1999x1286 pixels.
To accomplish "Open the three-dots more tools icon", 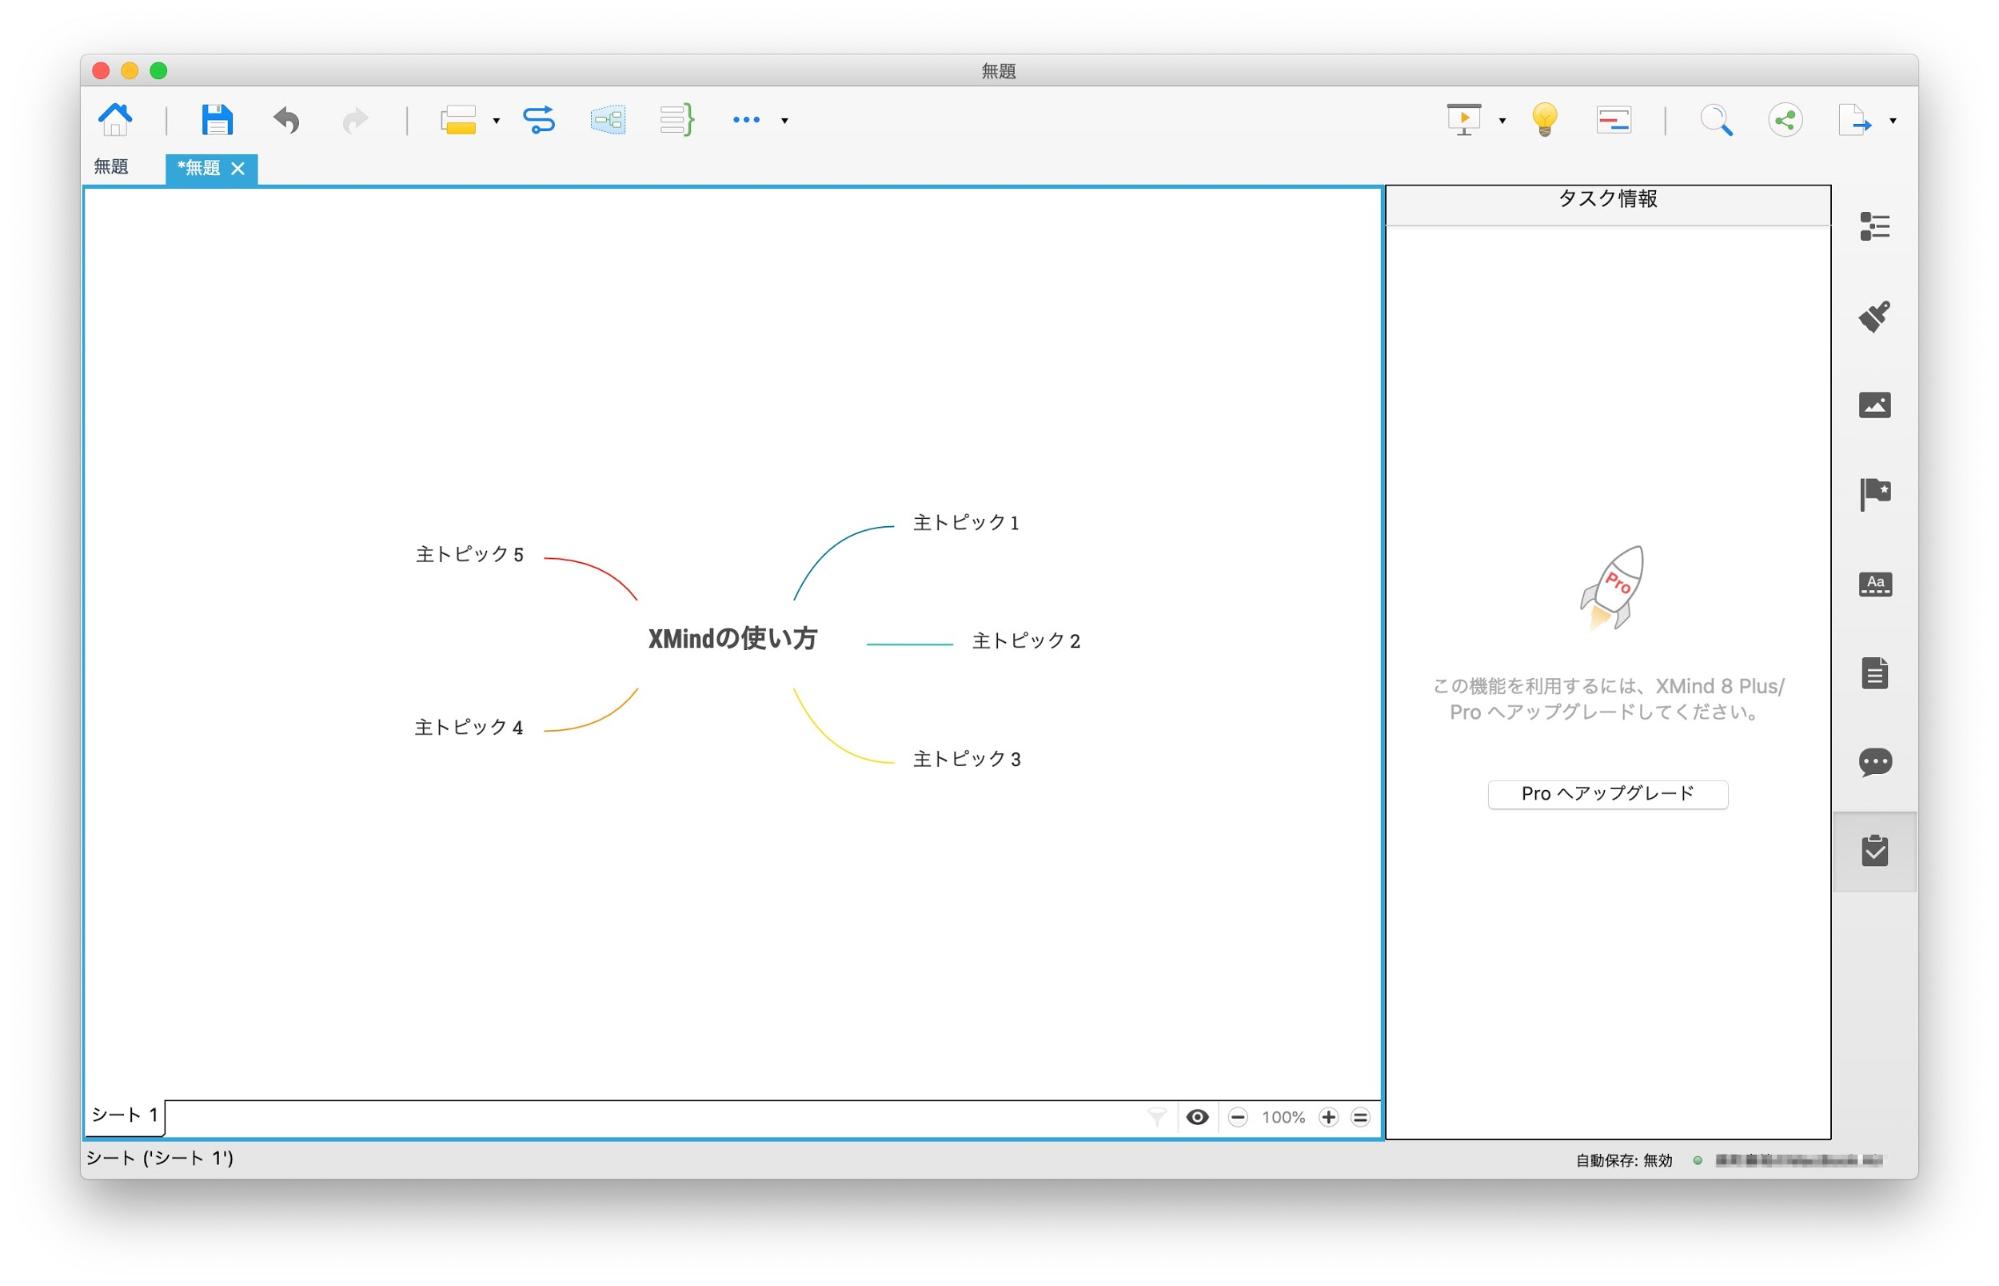I will [x=746, y=120].
